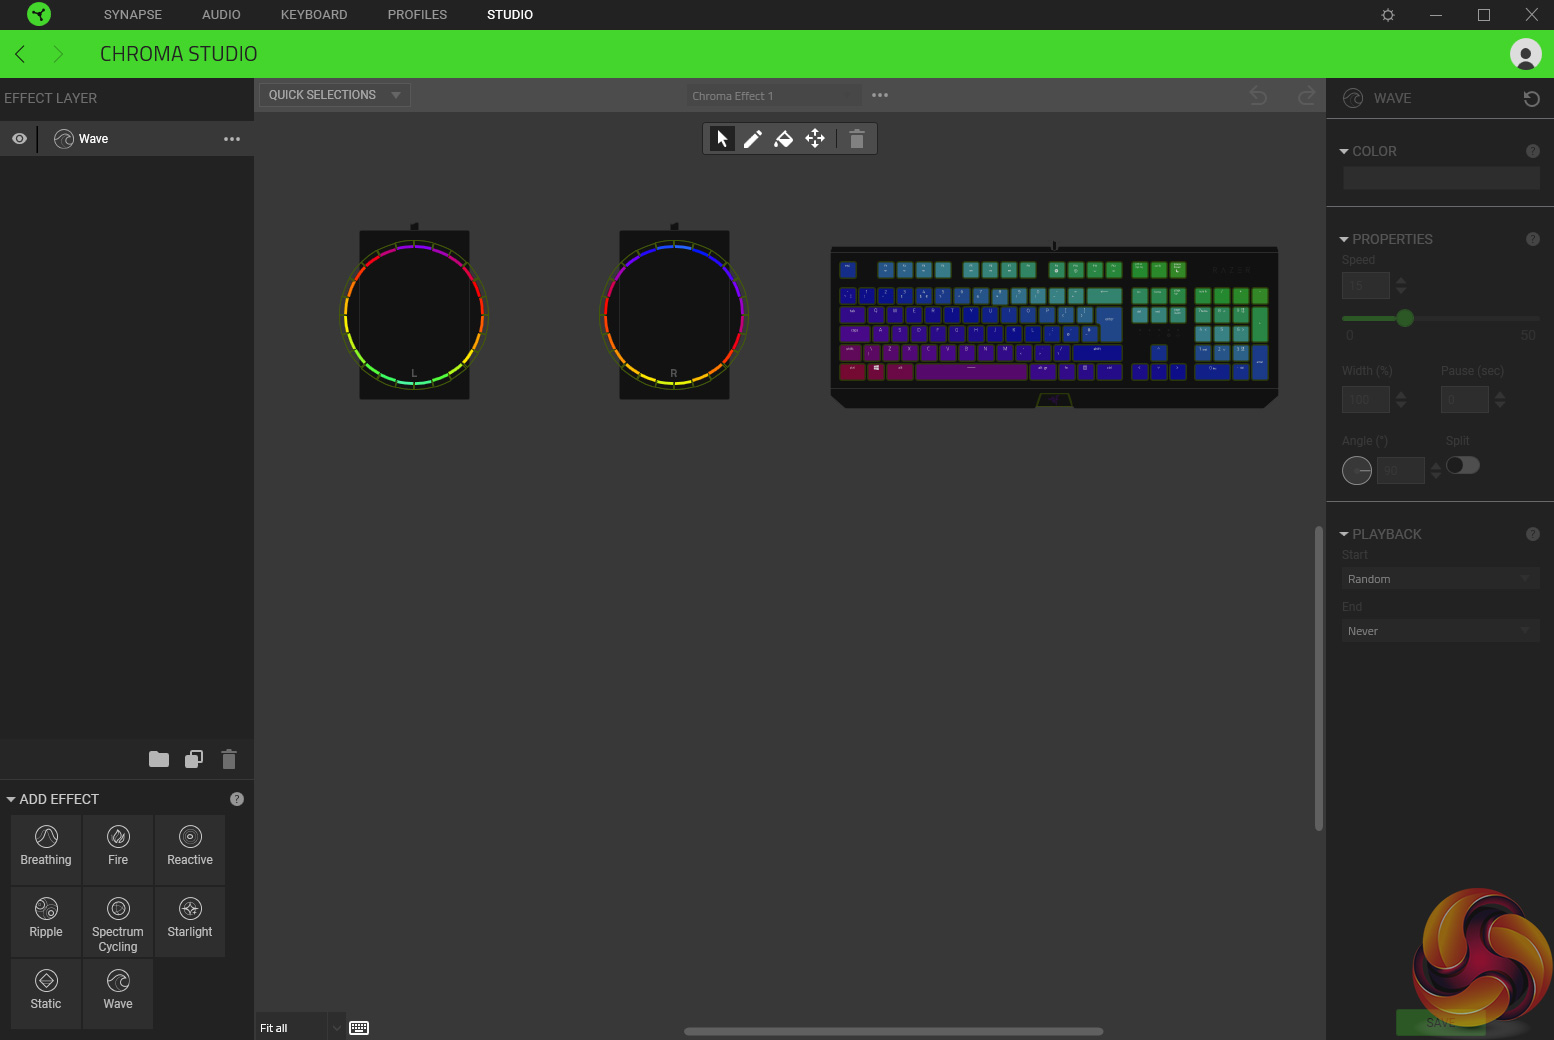Switch to the Audio tab
This screenshot has width=1554, height=1040.
(x=221, y=15)
